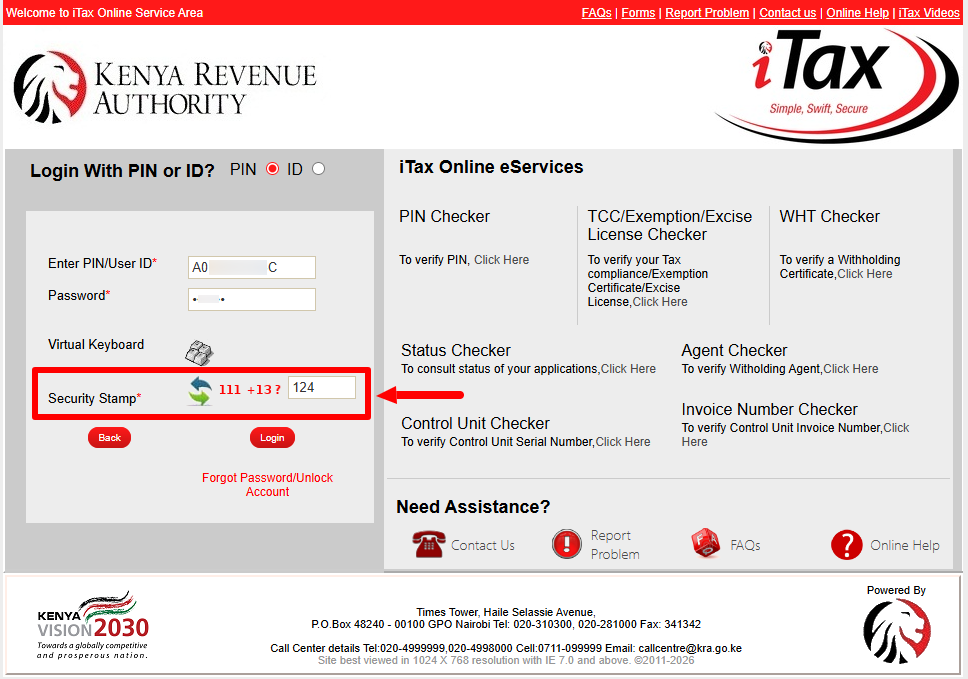Click the Control Unit Checker heading
Screen dimensions: 968x679
(x=475, y=423)
